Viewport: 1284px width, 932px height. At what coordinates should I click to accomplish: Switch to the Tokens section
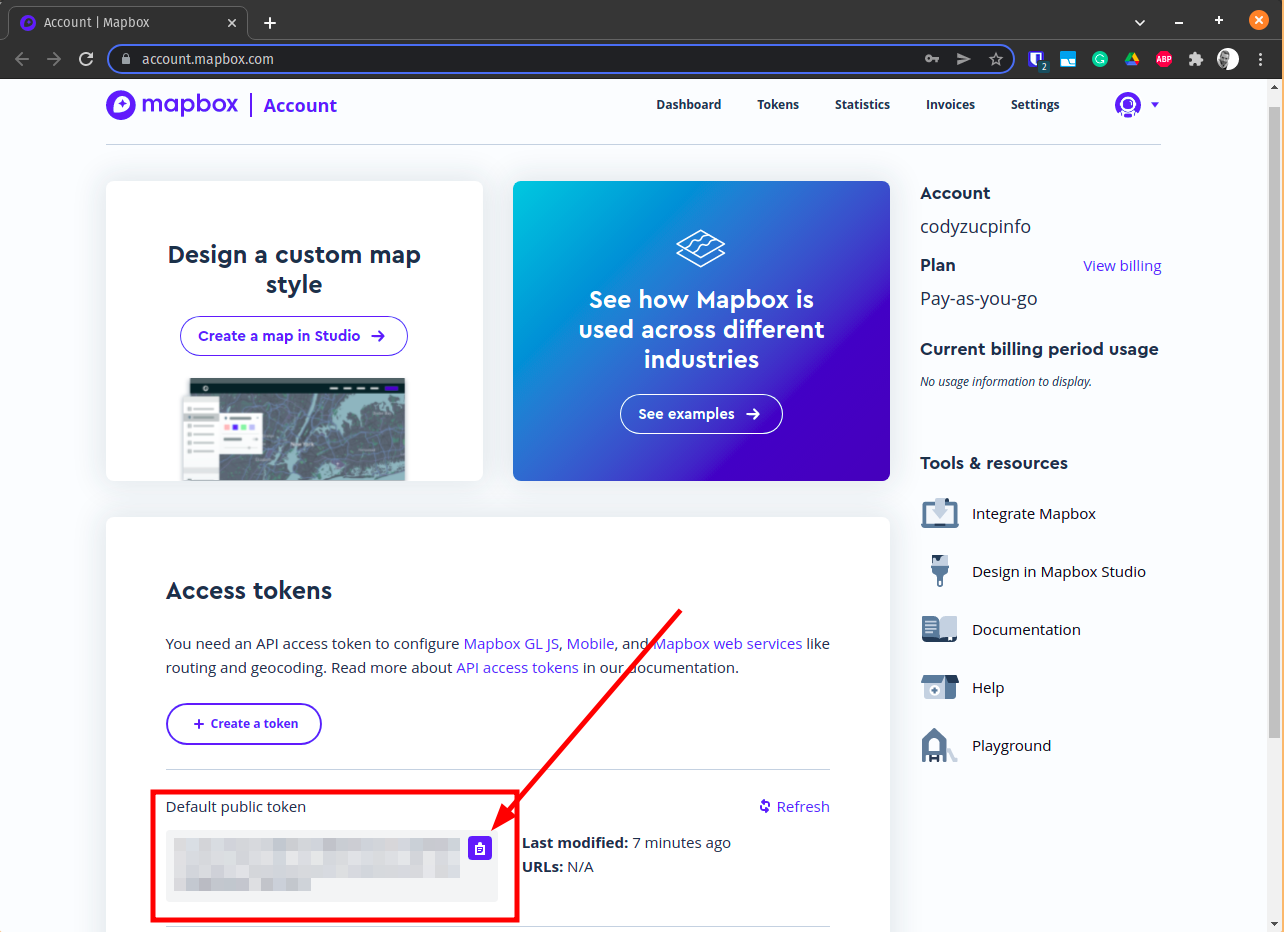[x=778, y=104]
